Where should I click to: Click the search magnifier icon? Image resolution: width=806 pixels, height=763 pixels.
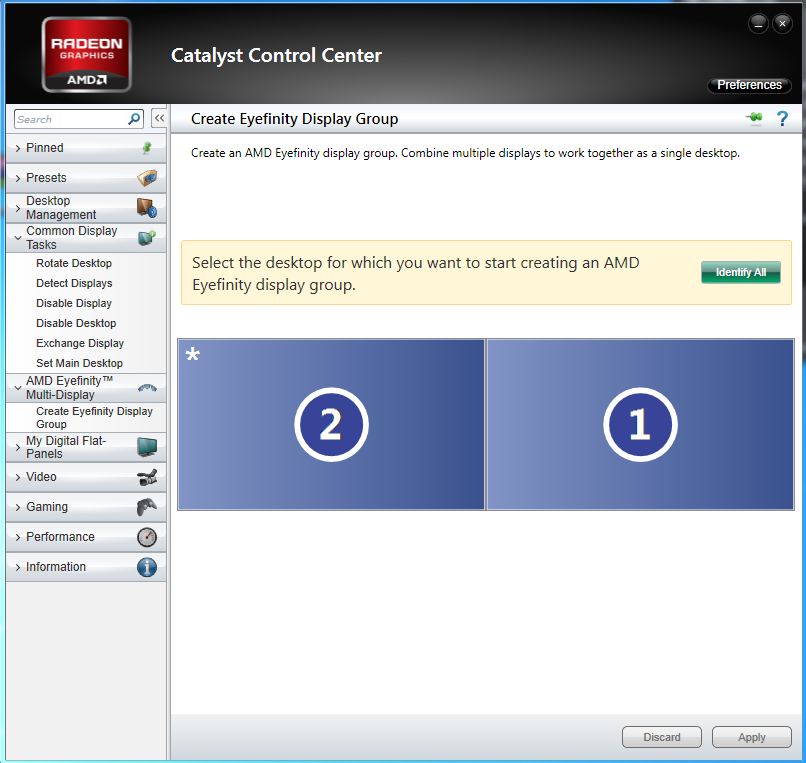[x=134, y=119]
